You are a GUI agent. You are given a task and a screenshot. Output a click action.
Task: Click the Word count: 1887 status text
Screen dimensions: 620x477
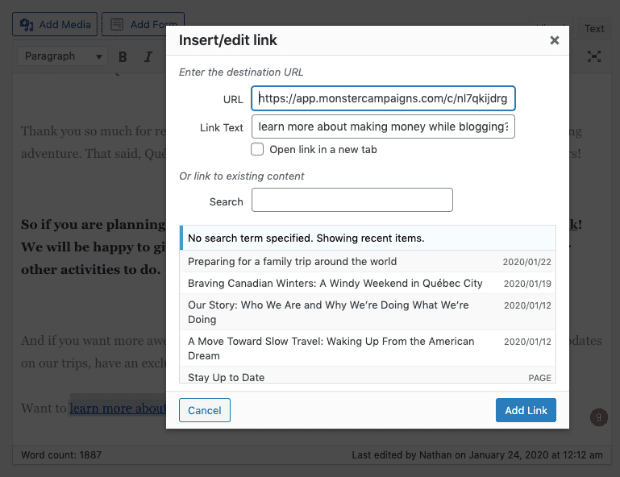[61, 455]
